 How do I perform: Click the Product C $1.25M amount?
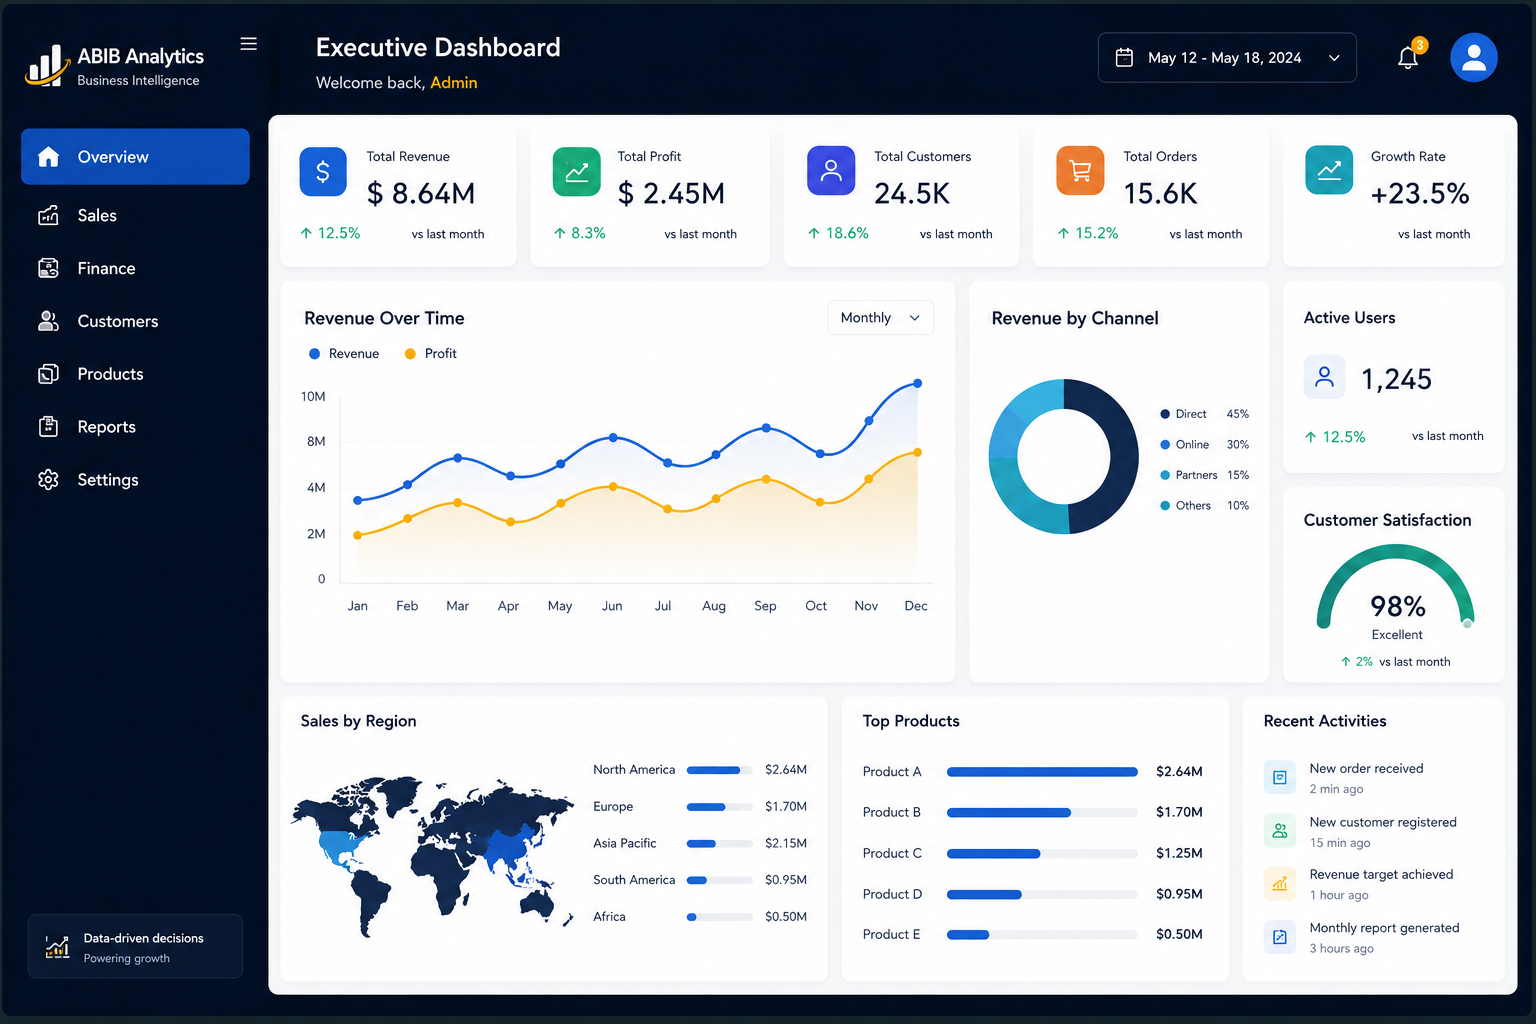click(x=1179, y=853)
